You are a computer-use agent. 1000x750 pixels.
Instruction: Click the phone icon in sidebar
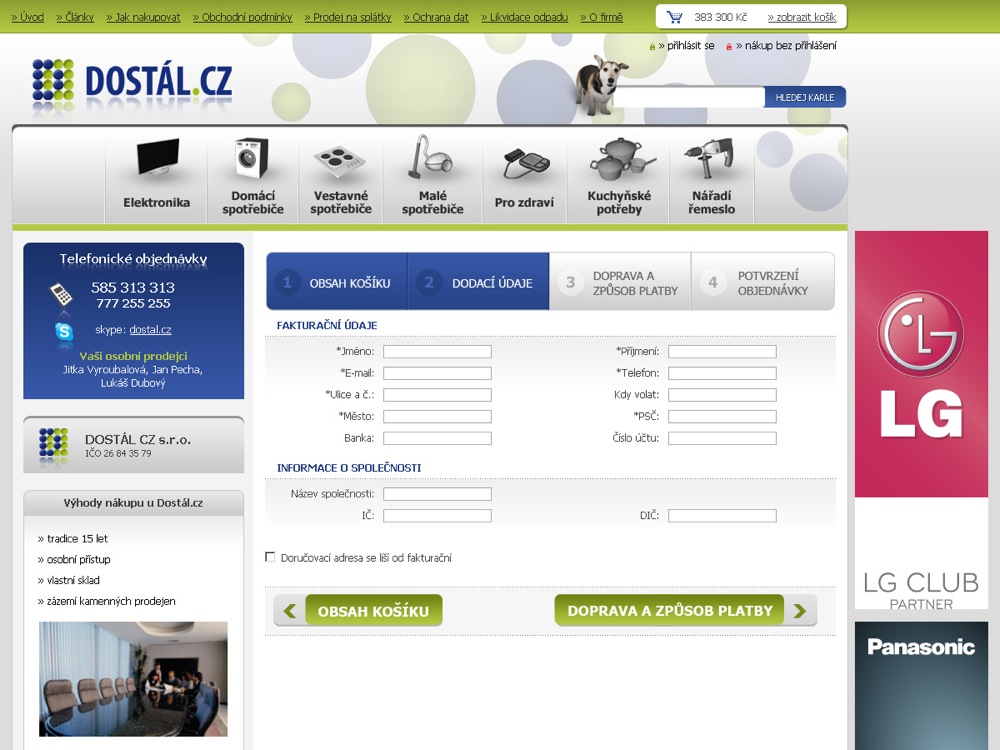tap(61, 294)
